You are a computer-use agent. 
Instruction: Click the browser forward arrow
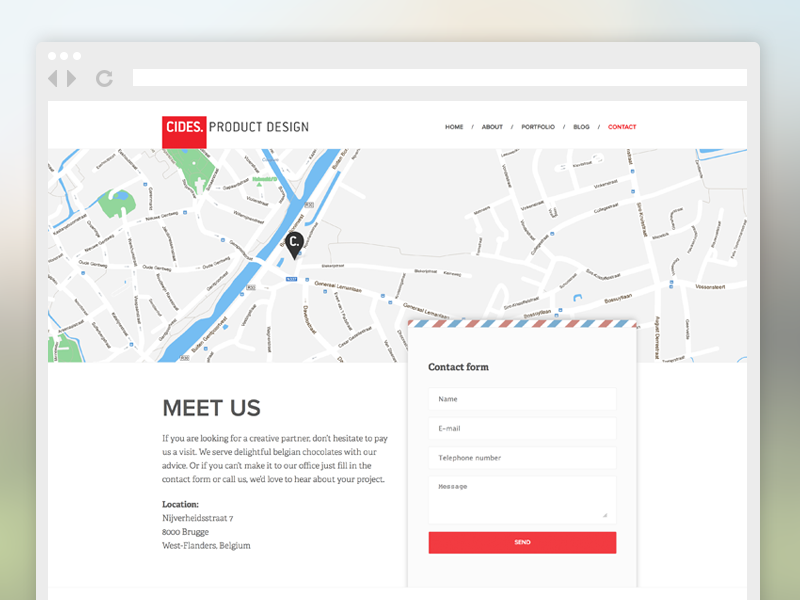tap(70, 77)
